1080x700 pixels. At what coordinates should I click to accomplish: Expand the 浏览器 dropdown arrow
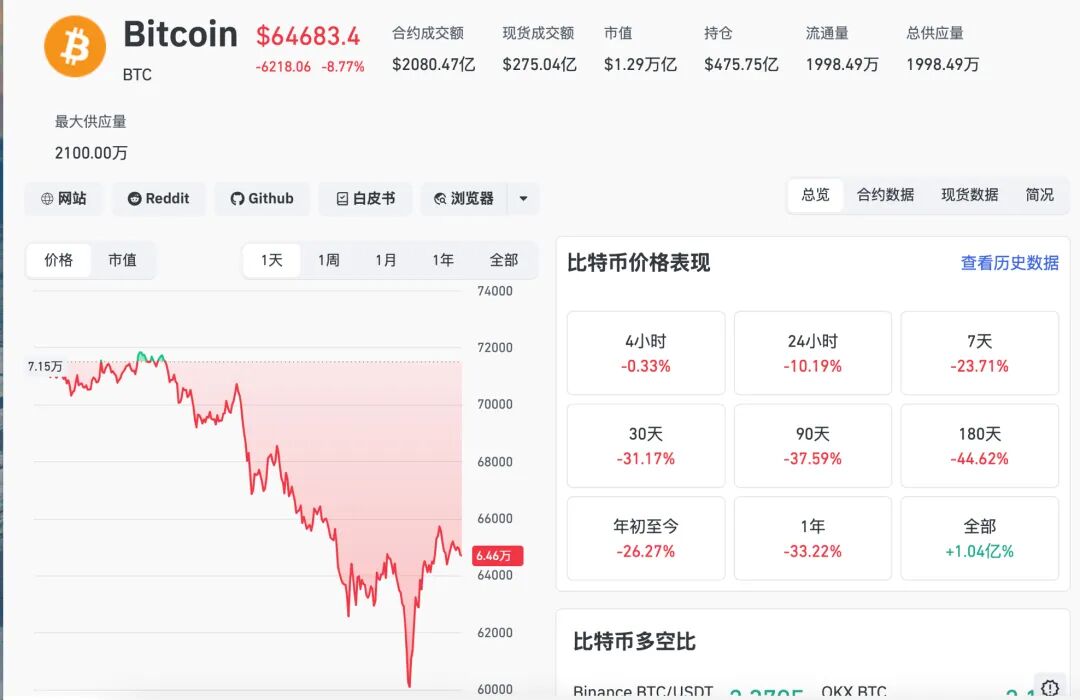523,198
